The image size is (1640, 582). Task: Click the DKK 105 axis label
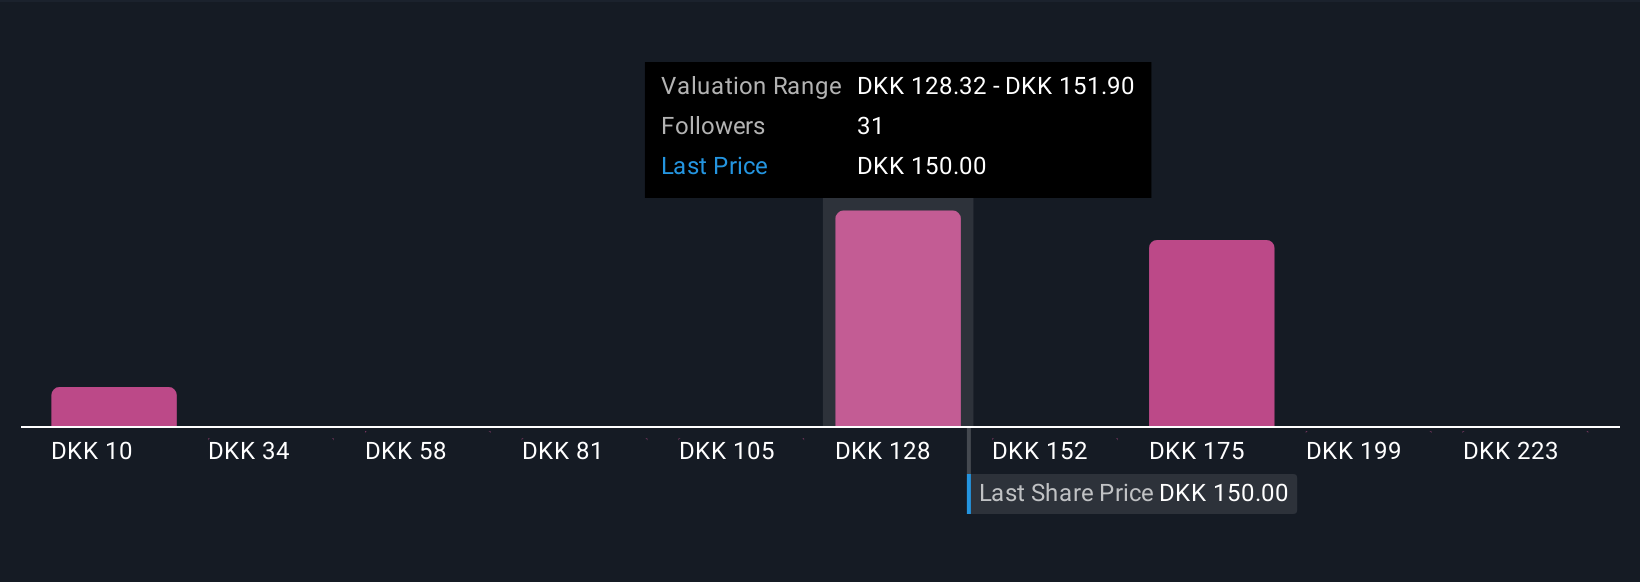(727, 451)
